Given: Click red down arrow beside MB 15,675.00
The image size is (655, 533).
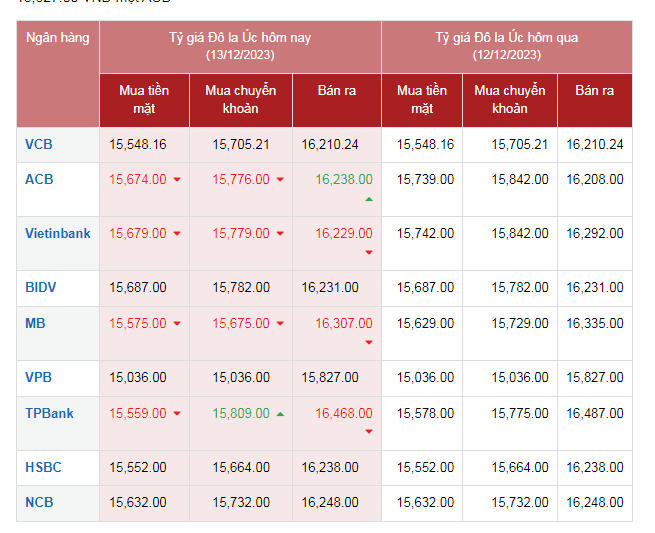Looking at the screenshot, I should (280, 324).
